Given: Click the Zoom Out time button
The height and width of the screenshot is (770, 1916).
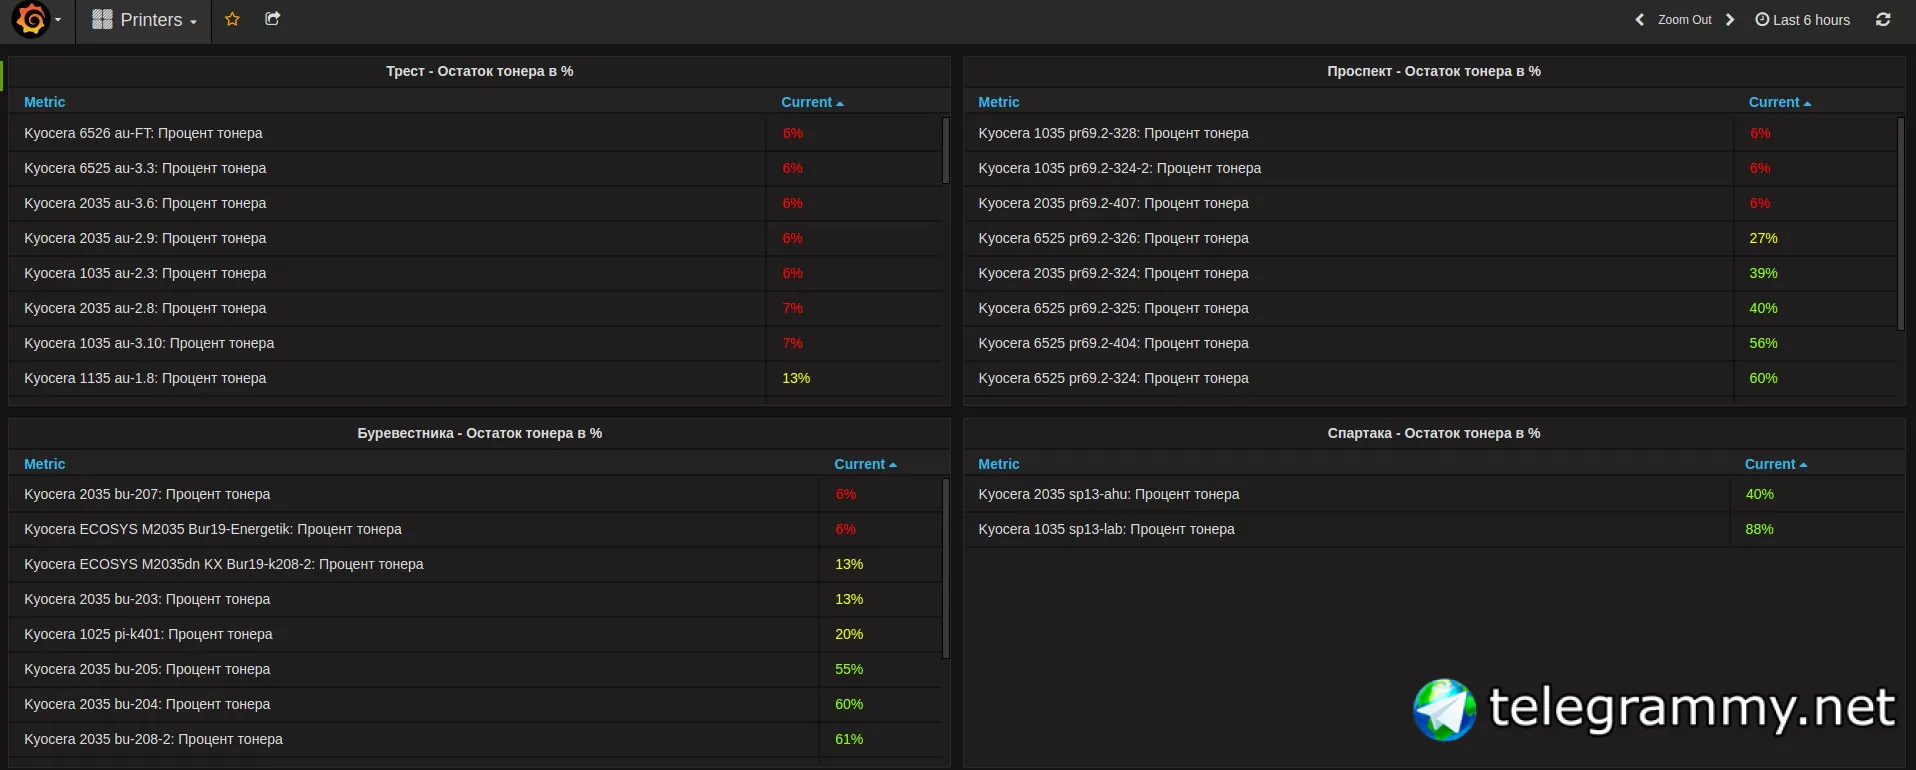Looking at the screenshot, I should [x=1684, y=20].
